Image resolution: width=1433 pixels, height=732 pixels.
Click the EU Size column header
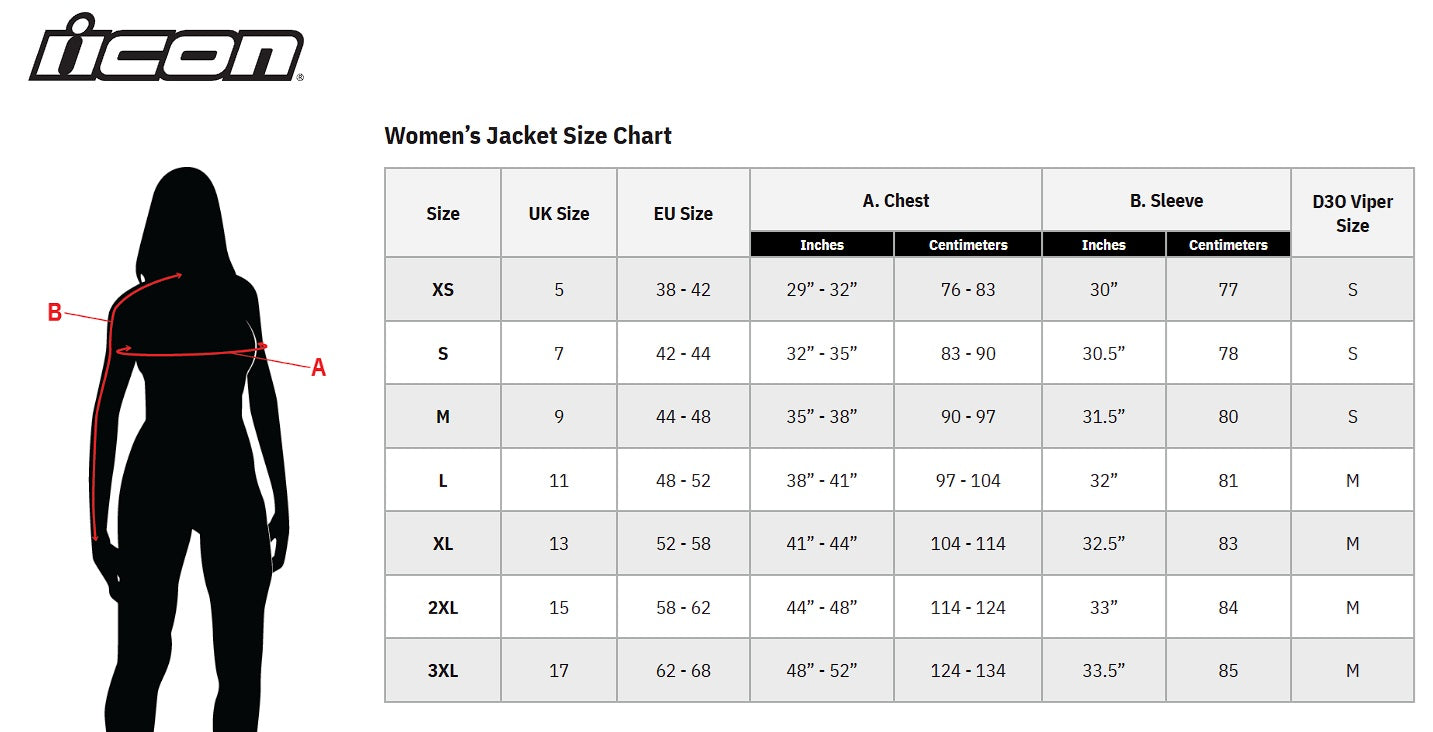[x=683, y=213]
